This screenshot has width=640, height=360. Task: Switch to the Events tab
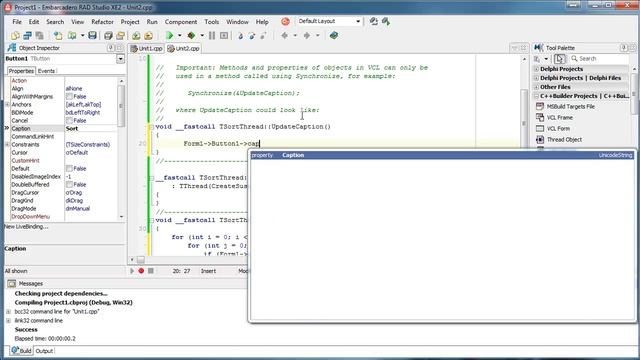point(46,71)
